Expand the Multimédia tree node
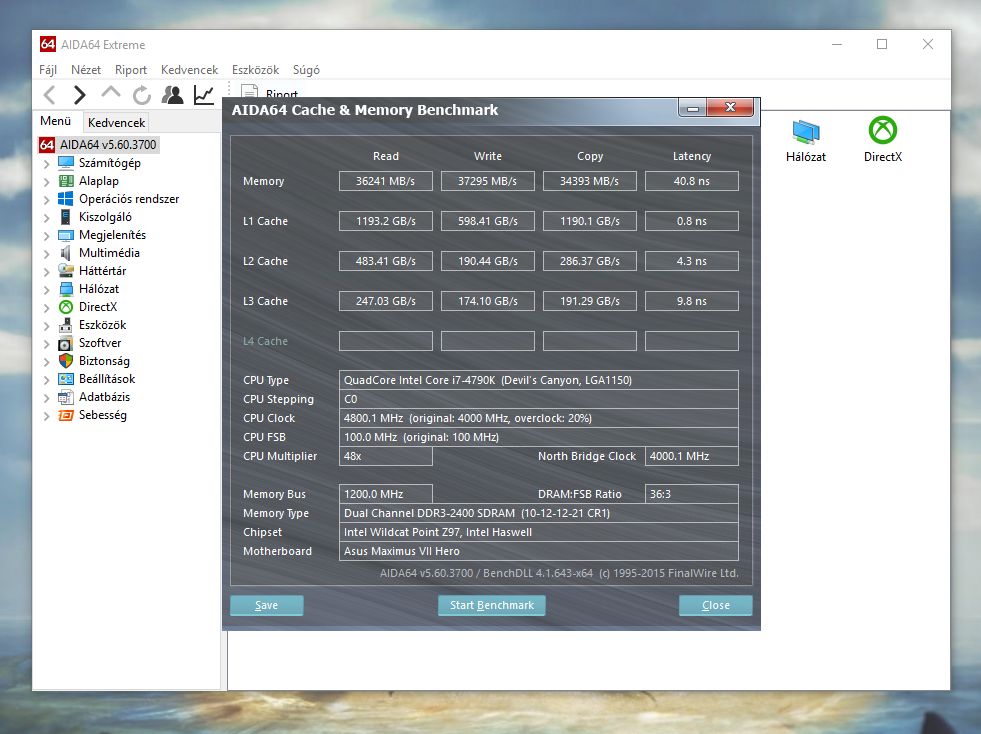 pos(46,254)
